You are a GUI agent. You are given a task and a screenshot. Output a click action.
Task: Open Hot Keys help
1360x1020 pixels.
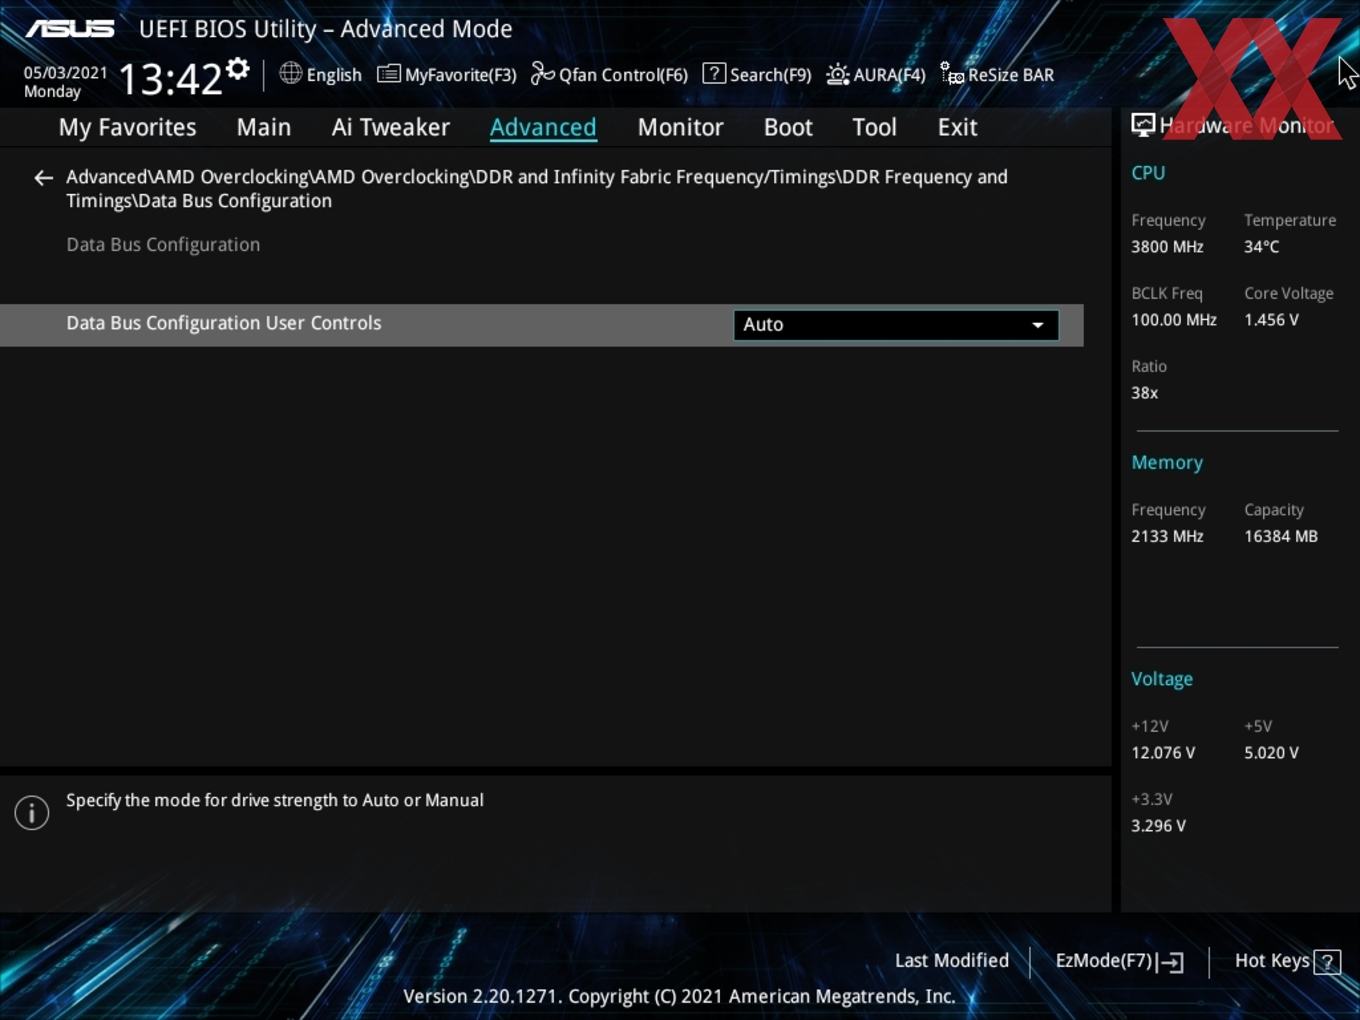[1287, 961]
